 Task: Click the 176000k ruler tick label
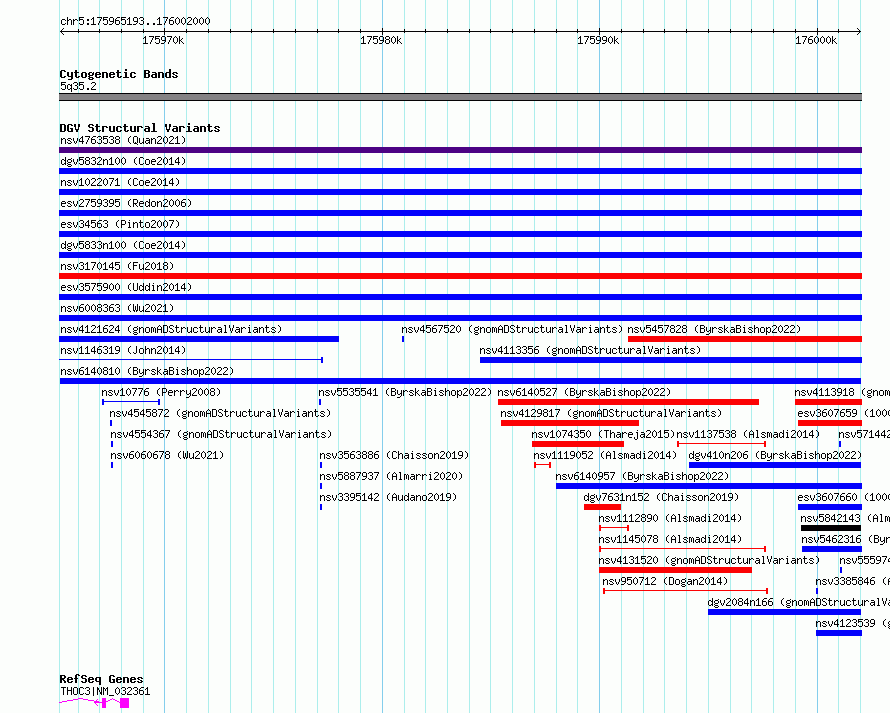[816, 40]
